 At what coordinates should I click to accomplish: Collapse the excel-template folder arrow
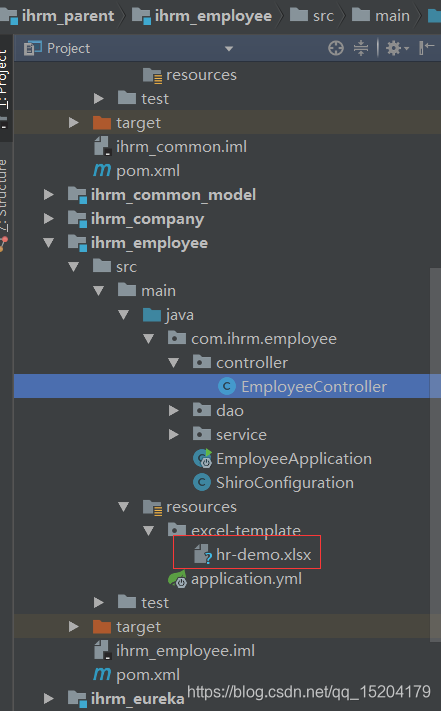(x=148, y=531)
